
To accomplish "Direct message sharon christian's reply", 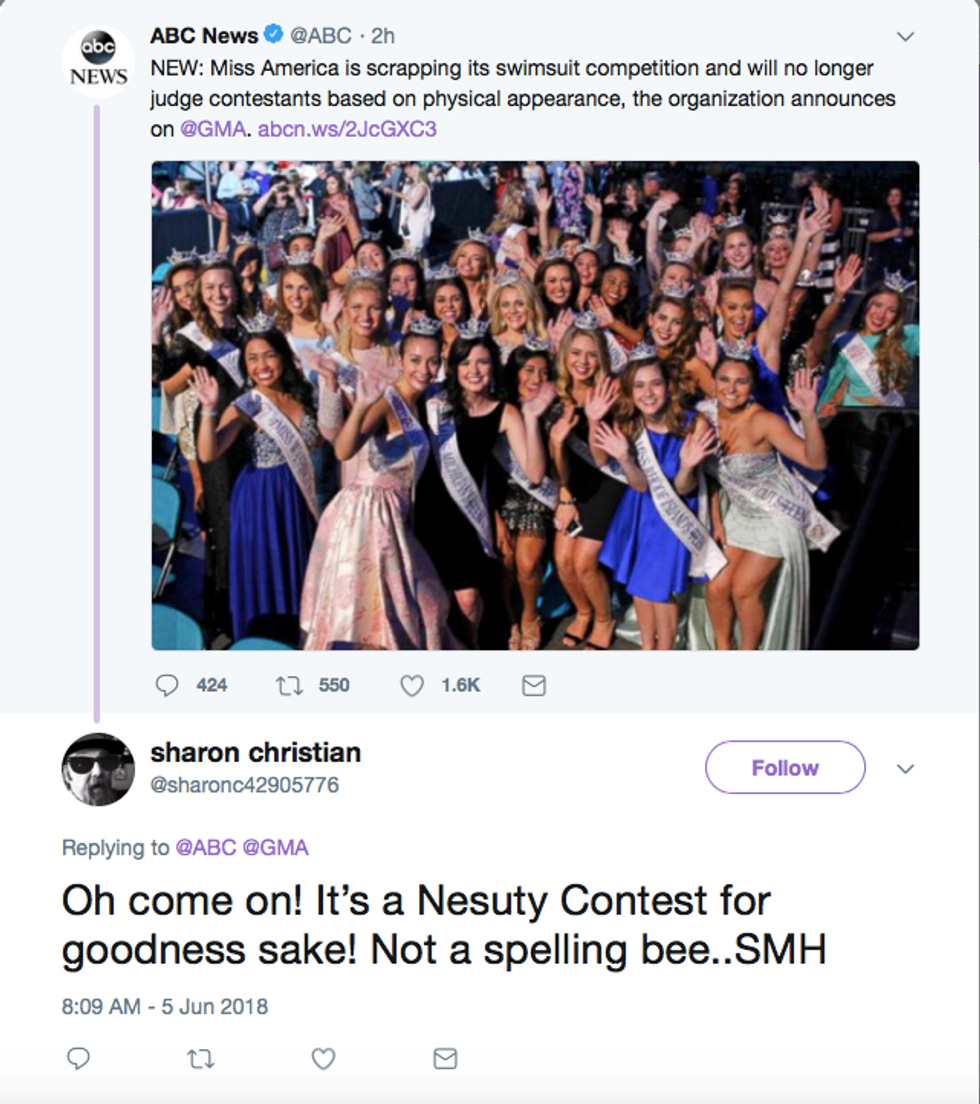I will click(445, 1058).
